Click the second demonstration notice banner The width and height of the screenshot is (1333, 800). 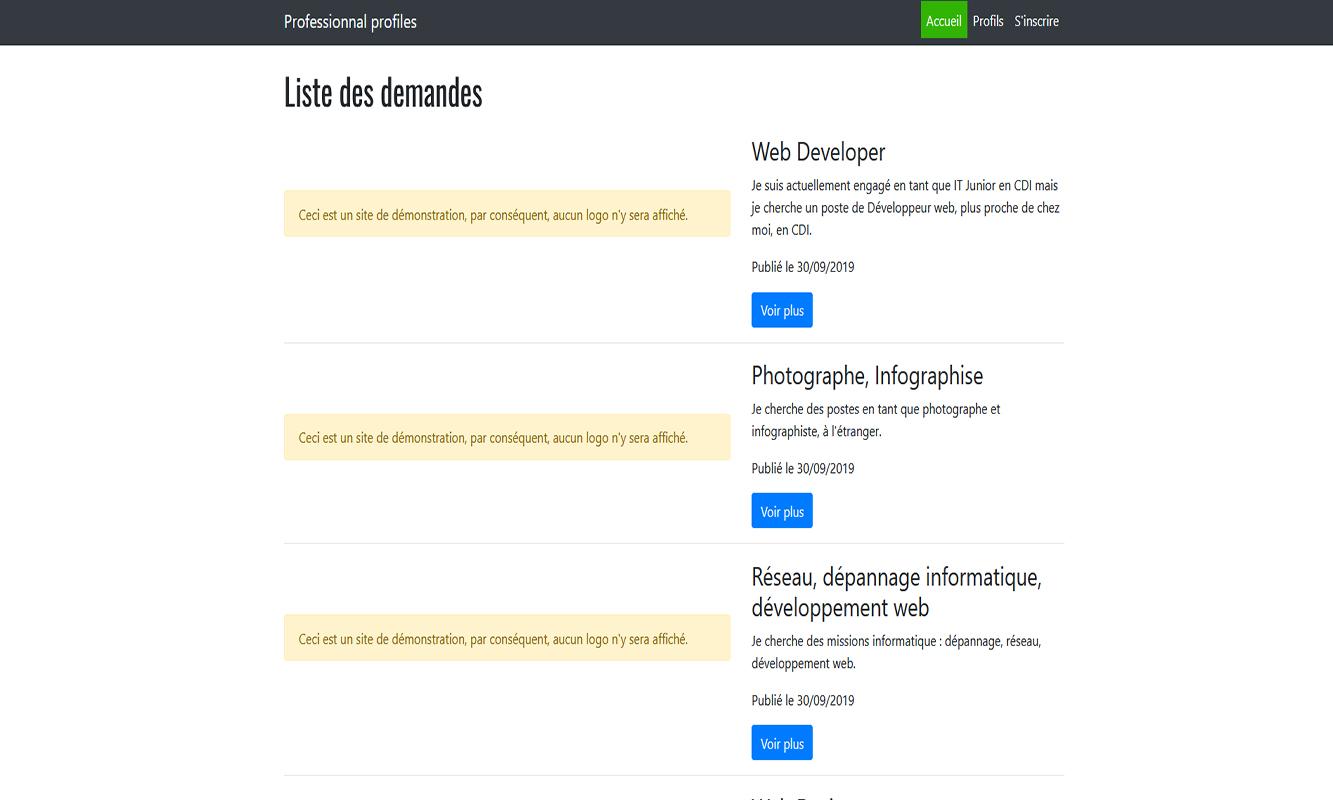507,437
